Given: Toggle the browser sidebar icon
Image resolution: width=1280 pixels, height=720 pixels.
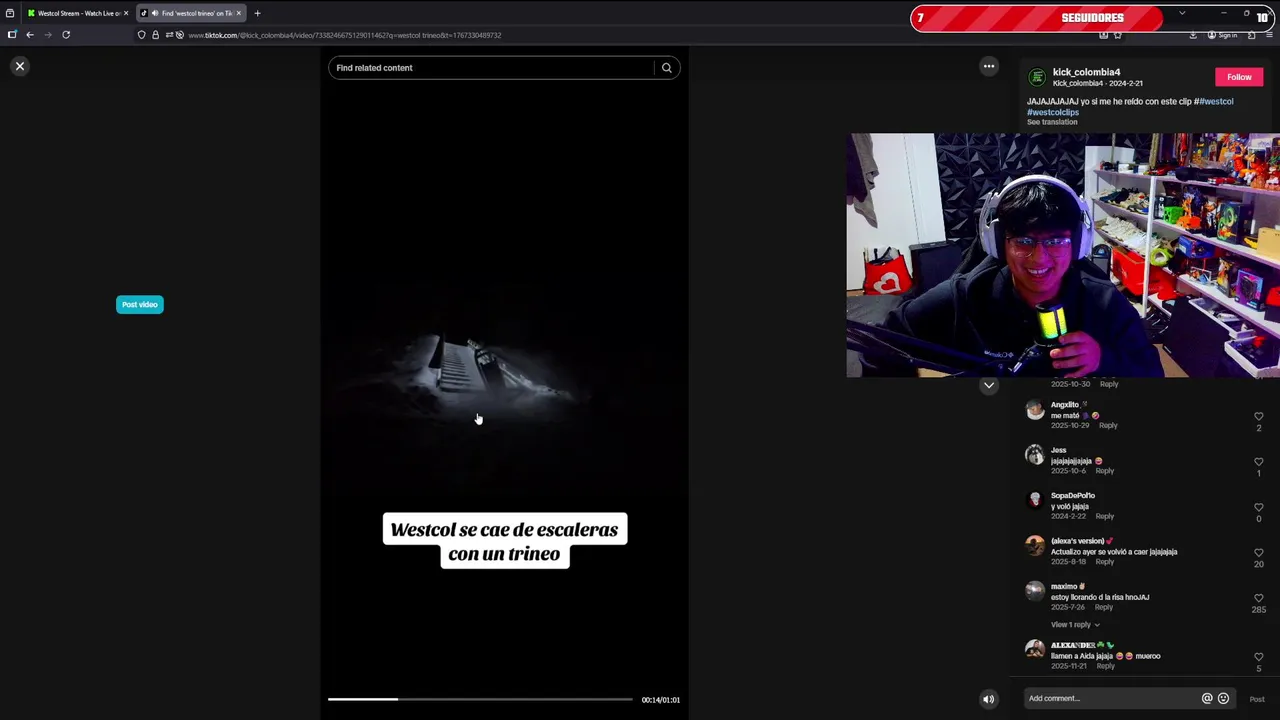Looking at the screenshot, I should pos(12,35).
